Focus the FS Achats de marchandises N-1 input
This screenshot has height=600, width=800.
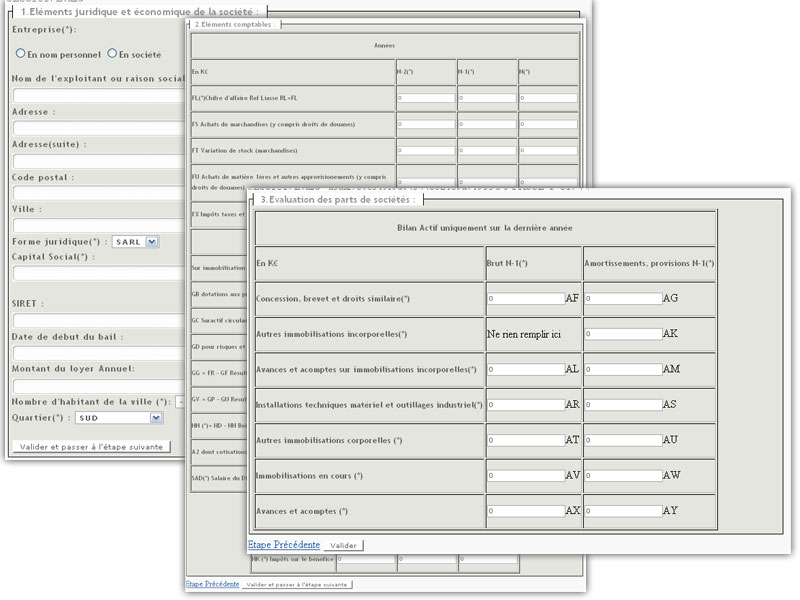(x=487, y=124)
